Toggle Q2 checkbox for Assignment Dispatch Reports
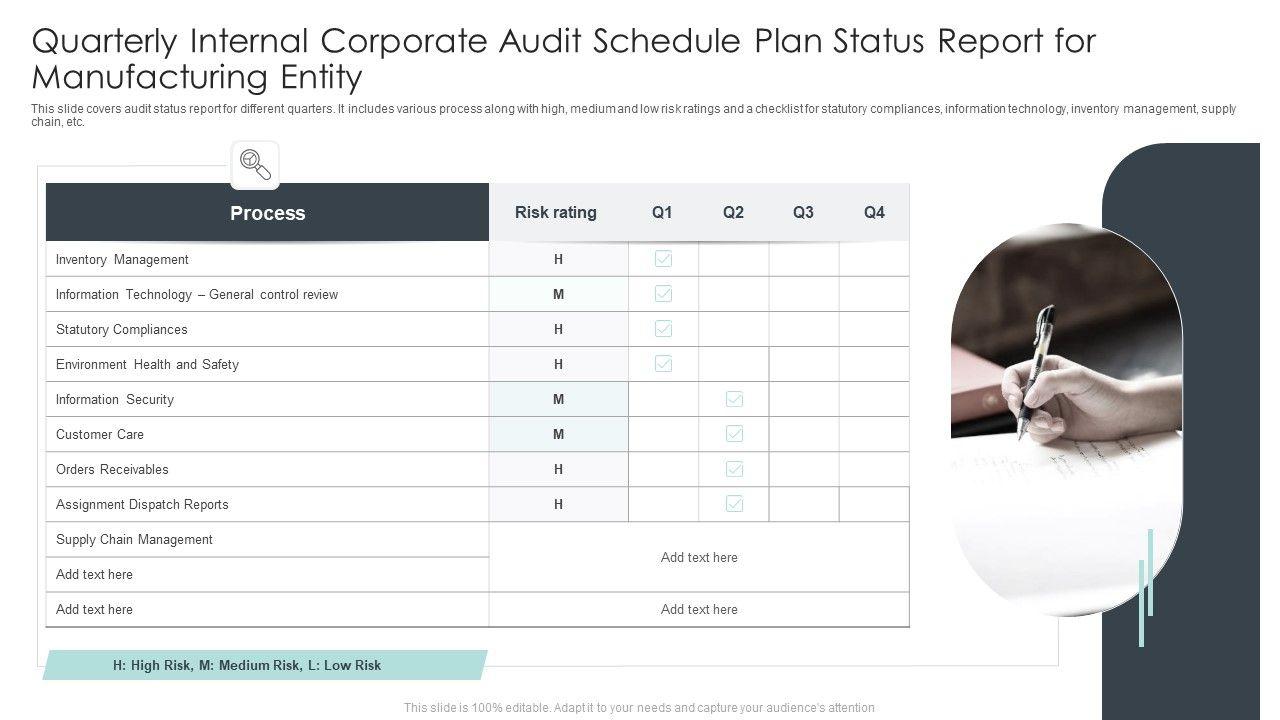This screenshot has height=720, width=1280. coord(734,504)
